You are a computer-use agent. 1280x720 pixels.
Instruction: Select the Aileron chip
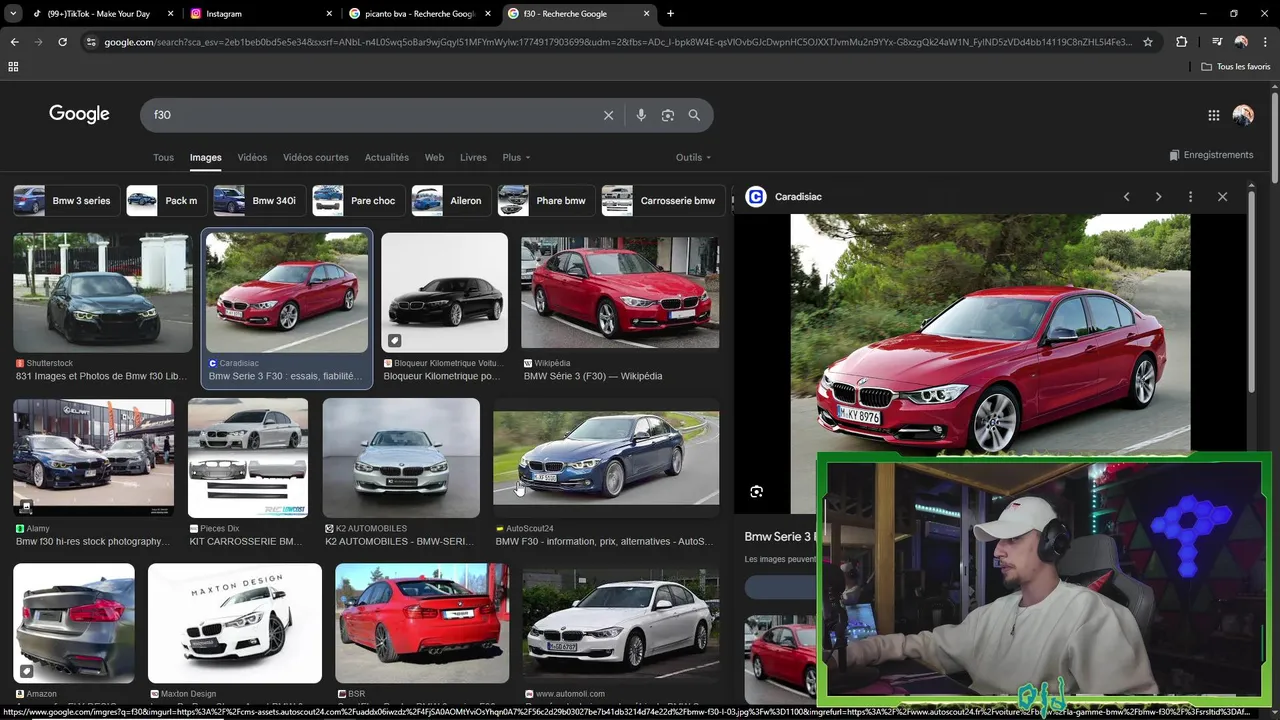[451, 200]
